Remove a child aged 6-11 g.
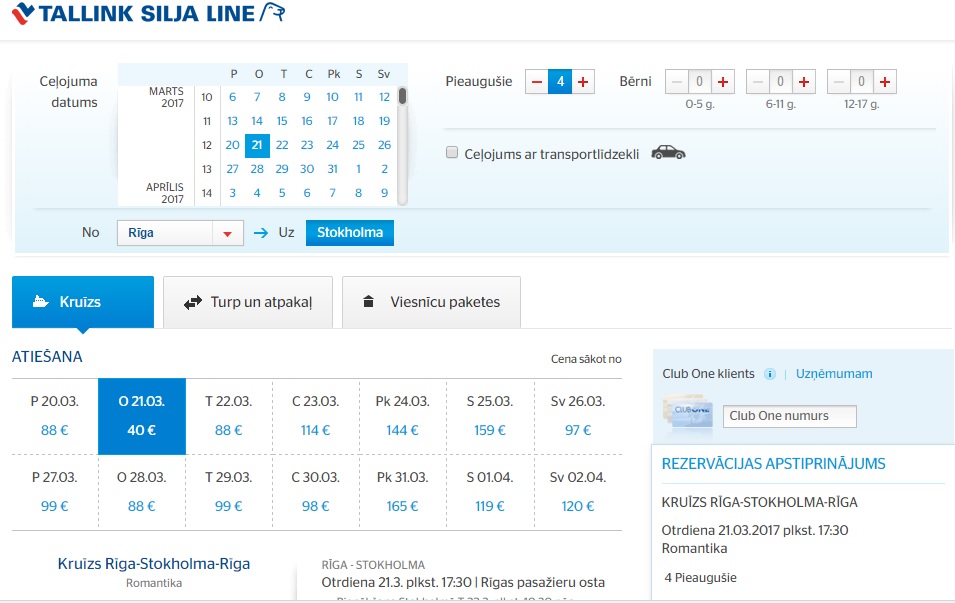Viewport: 955px width, 603px height. tap(758, 82)
